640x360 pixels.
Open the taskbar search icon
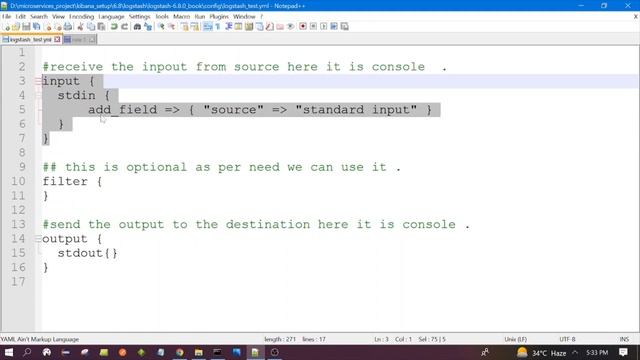click(x=27, y=352)
